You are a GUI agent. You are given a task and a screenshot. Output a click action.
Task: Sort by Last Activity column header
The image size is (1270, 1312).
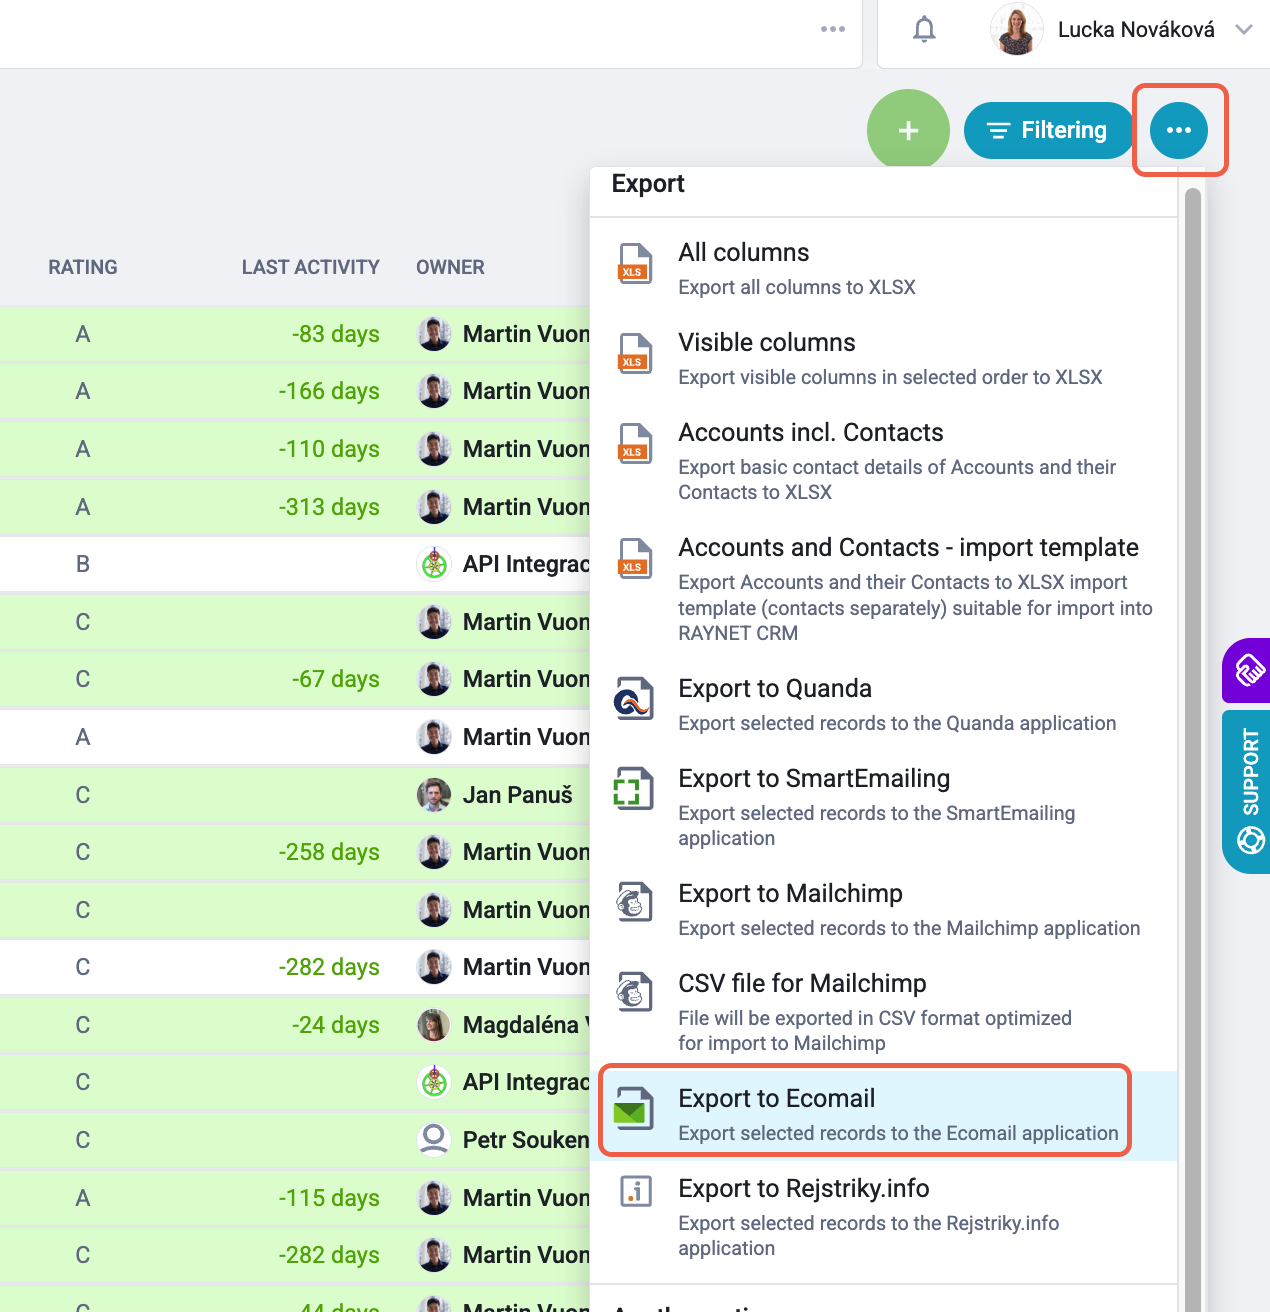[x=310, y=267]
